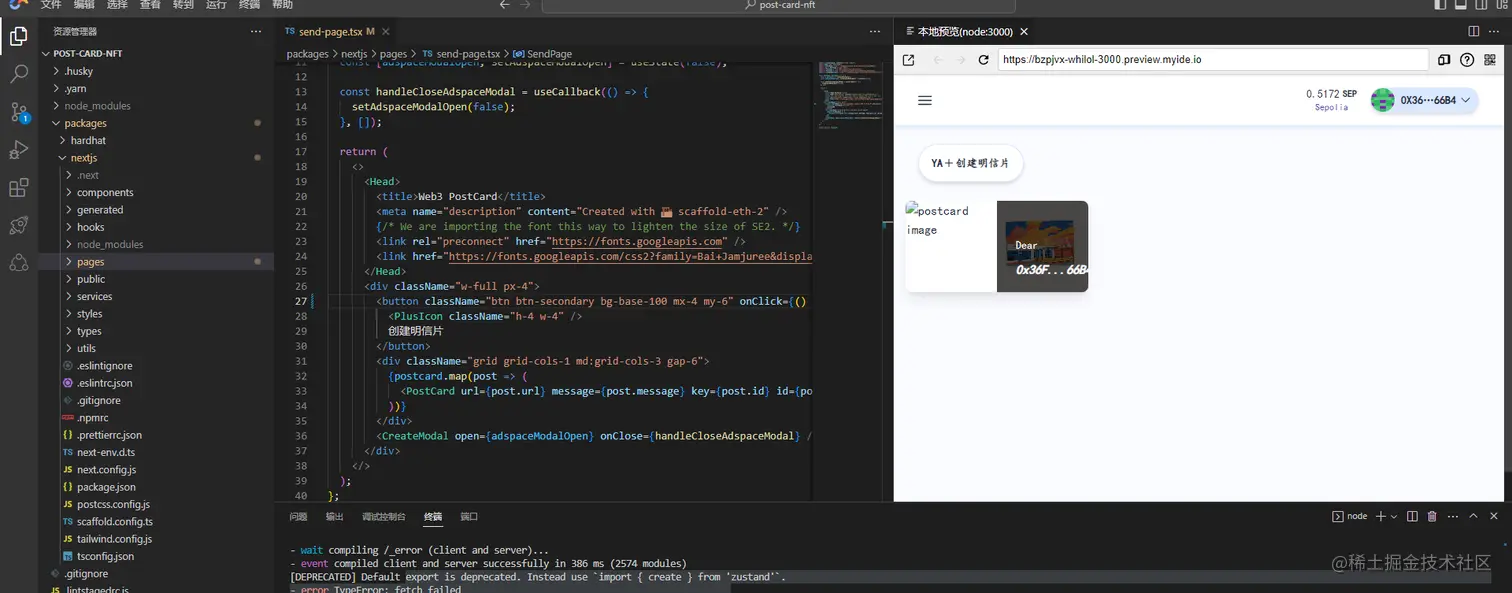This screenshot has height=593, width=1512.
Task: Open Source Control view with badge
Action: 18,111
